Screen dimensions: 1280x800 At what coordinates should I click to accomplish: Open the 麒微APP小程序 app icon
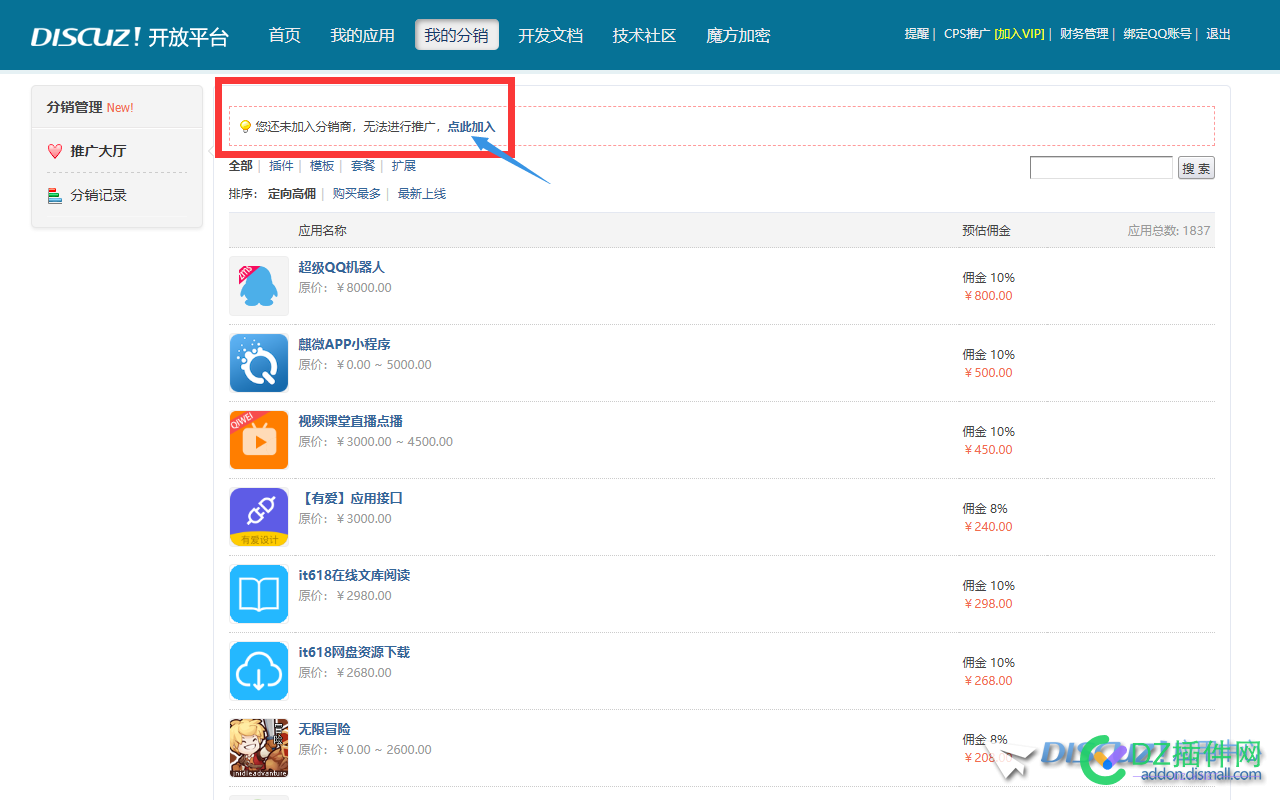[259, 363]
